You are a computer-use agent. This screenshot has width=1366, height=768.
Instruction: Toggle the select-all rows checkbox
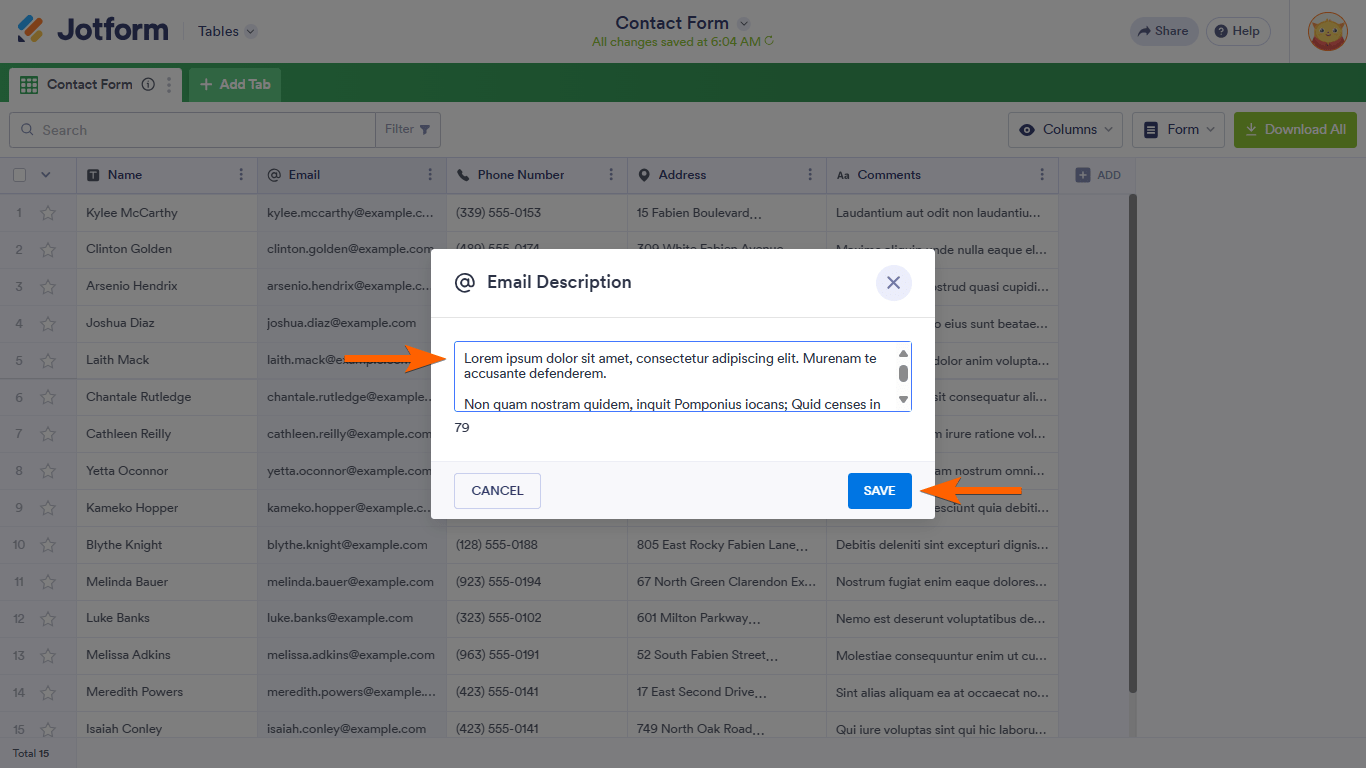[x=20, y=175]
